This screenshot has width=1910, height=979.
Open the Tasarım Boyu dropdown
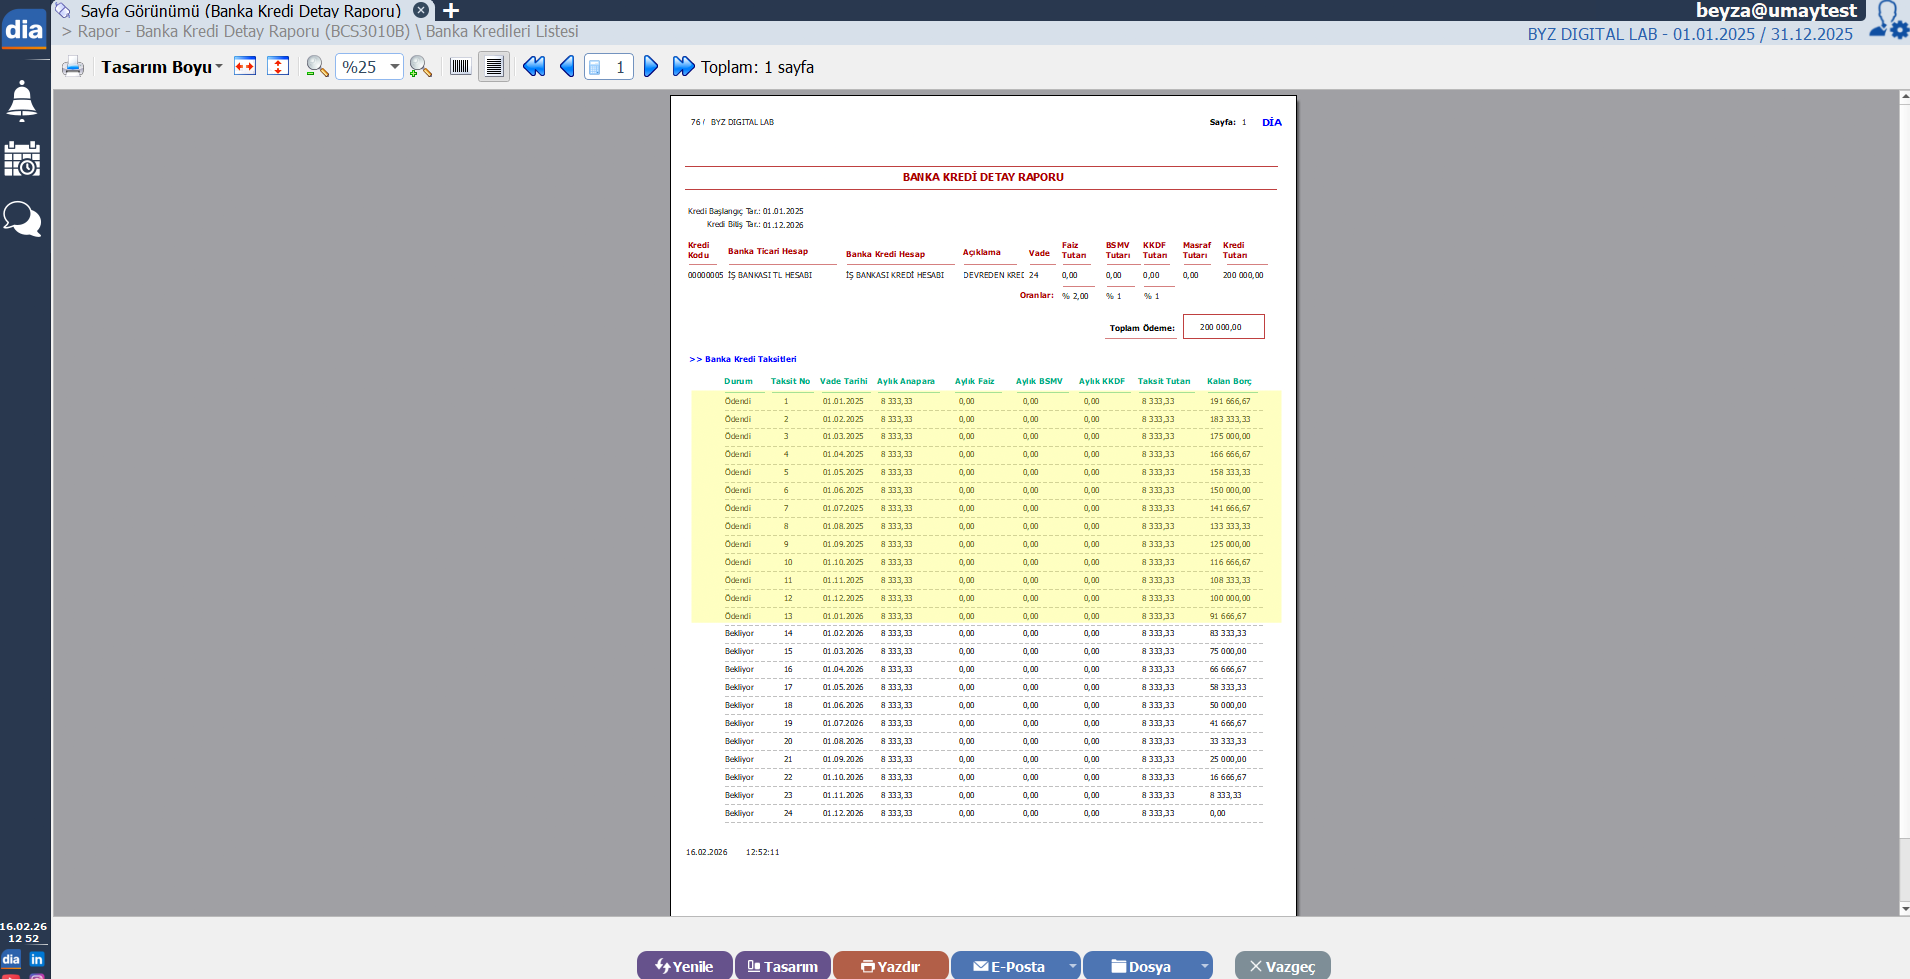pyautogui.click(x=161, y=67)
